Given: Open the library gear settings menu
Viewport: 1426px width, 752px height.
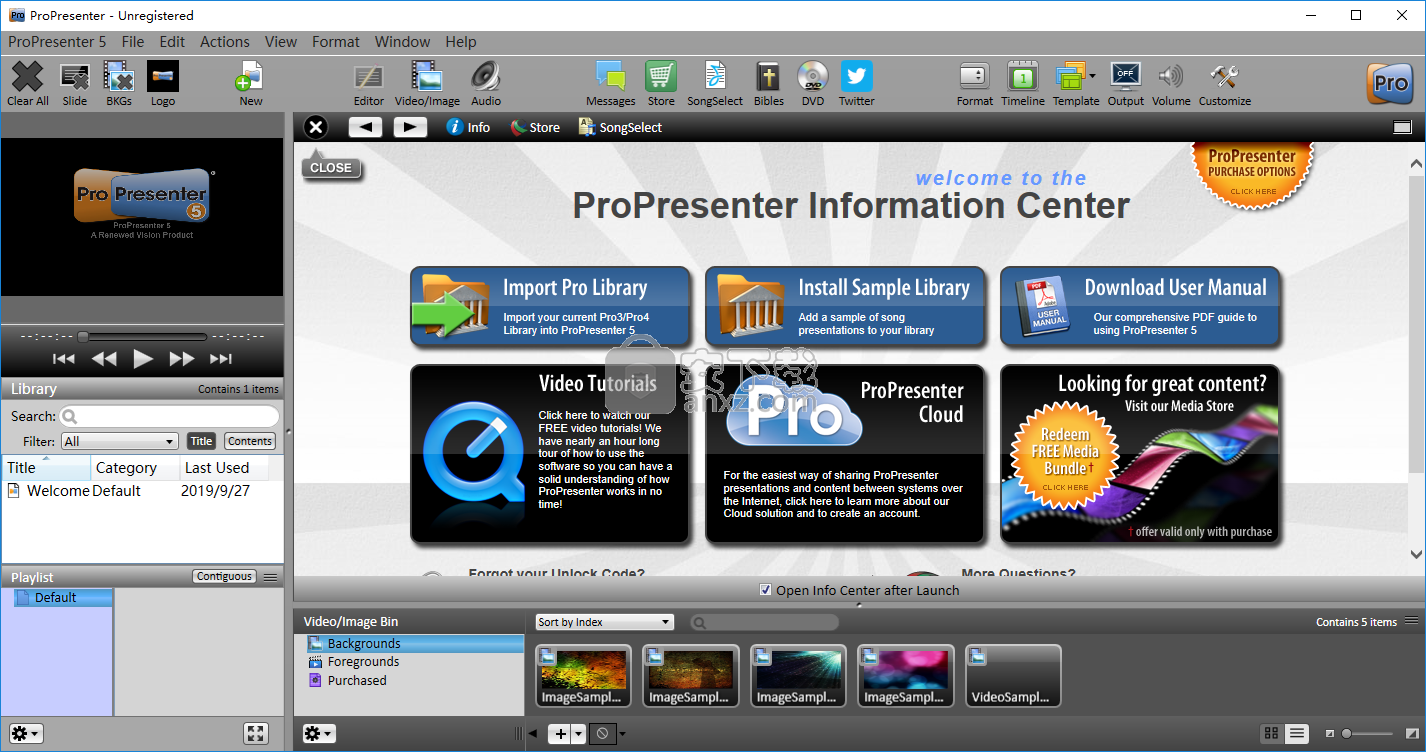Looking at the screenshot, I should click(26, 734).
